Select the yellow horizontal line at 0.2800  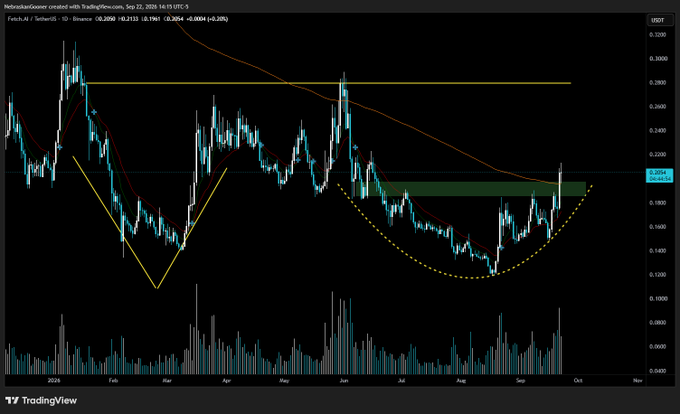point(328,83)
